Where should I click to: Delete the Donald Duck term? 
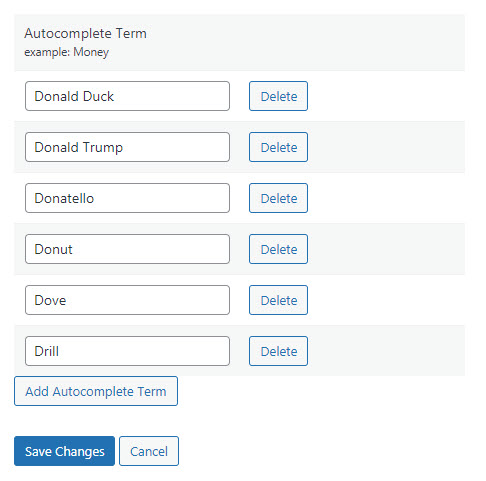pos(278,96)
